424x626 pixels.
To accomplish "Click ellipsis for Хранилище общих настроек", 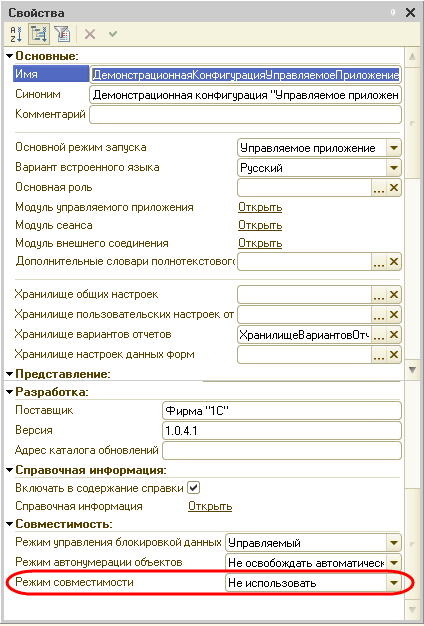I will pos(379,295).
